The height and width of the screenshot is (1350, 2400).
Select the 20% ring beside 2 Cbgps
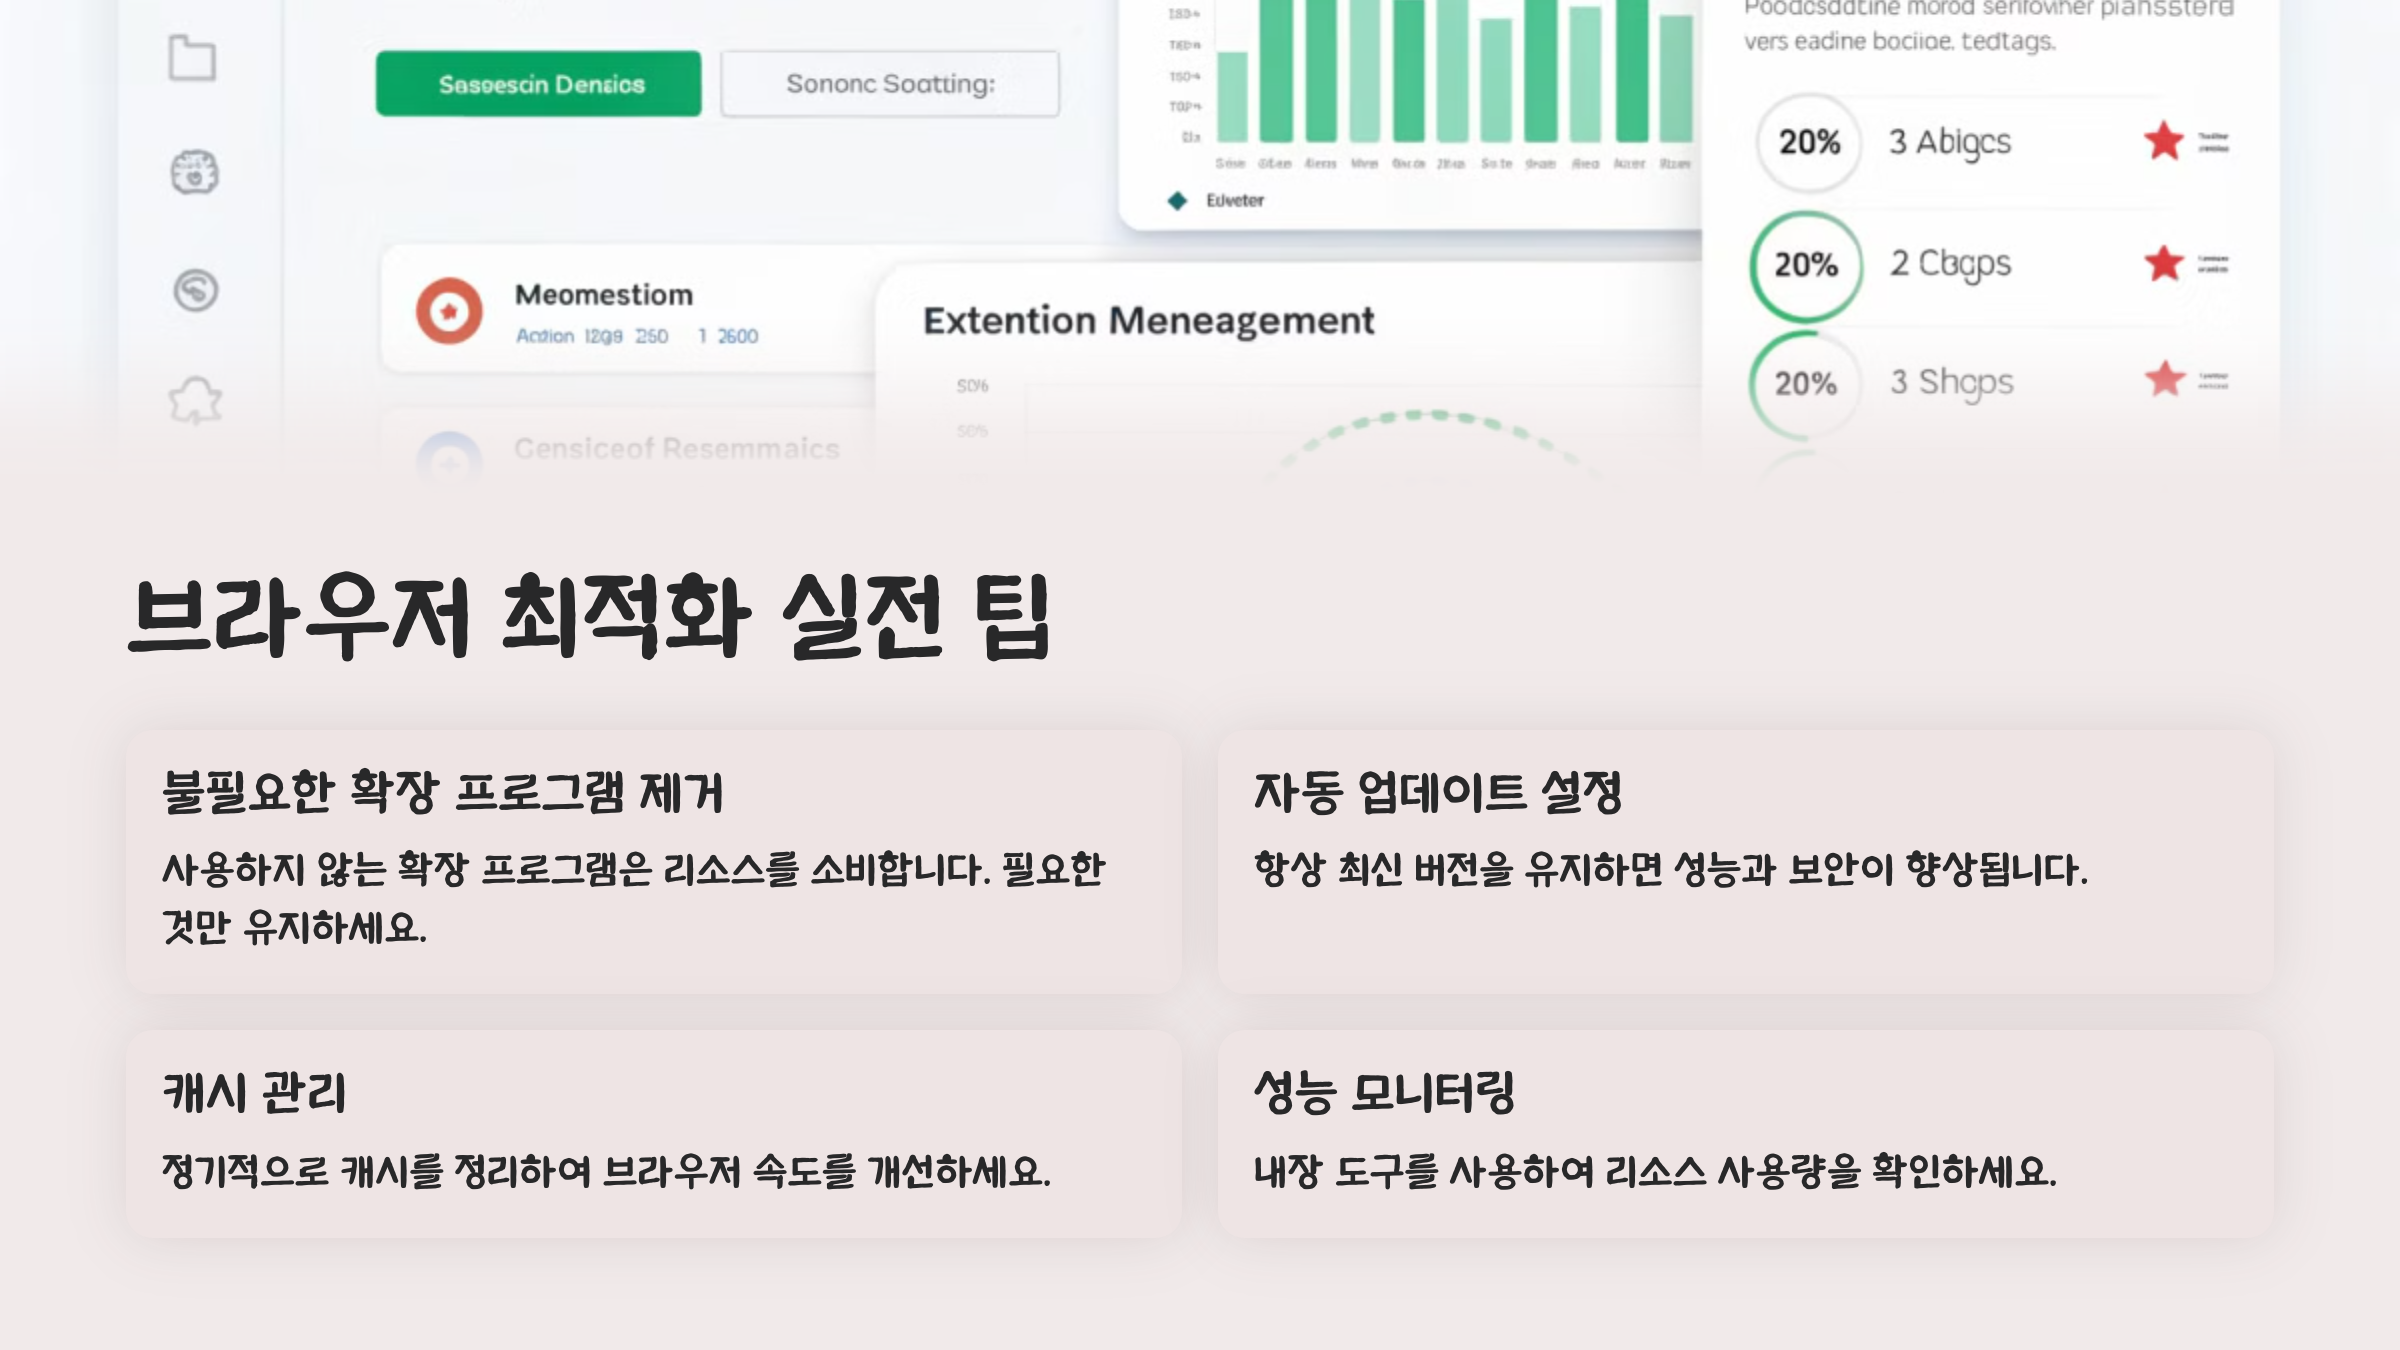click(x=1806, y=265)
